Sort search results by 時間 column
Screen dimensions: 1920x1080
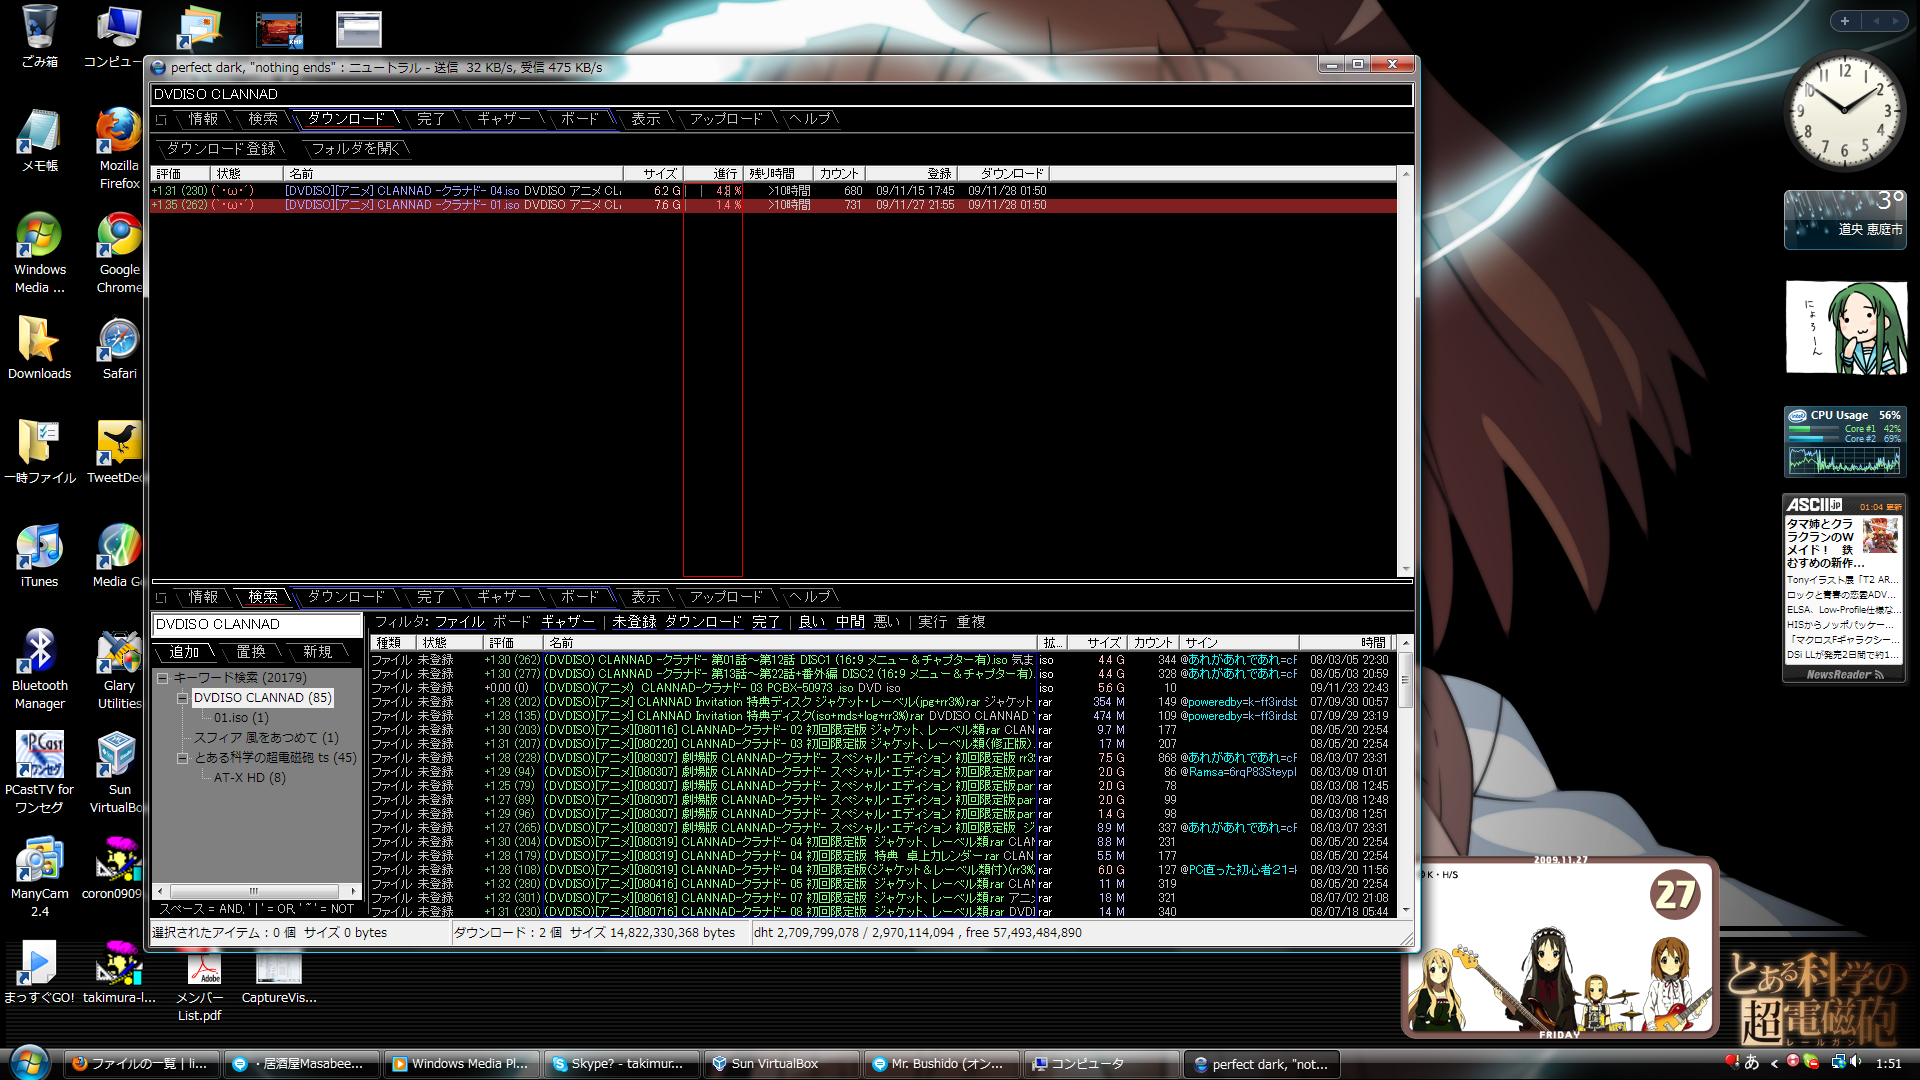[x=1345, y=643]
